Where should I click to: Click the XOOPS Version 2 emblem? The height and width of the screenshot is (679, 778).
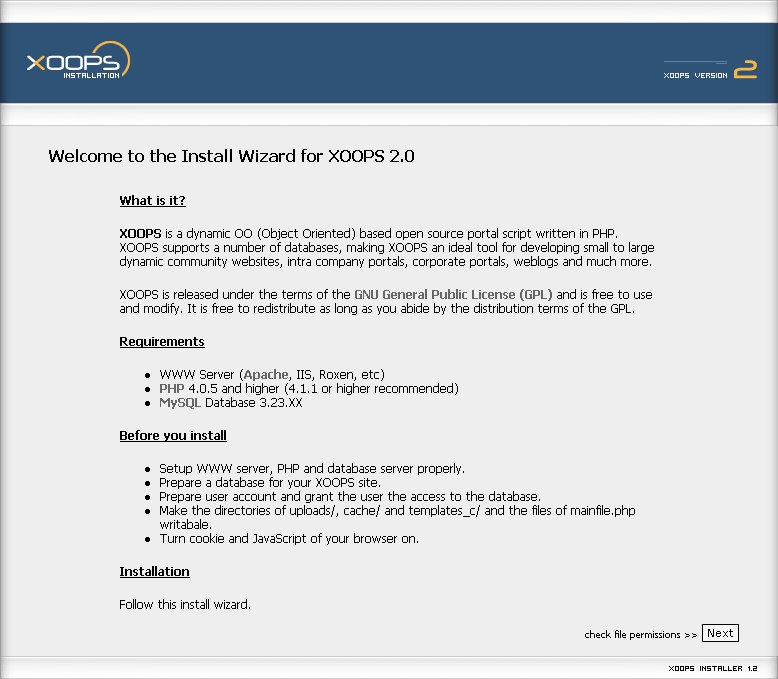click(x=710, y=69)
